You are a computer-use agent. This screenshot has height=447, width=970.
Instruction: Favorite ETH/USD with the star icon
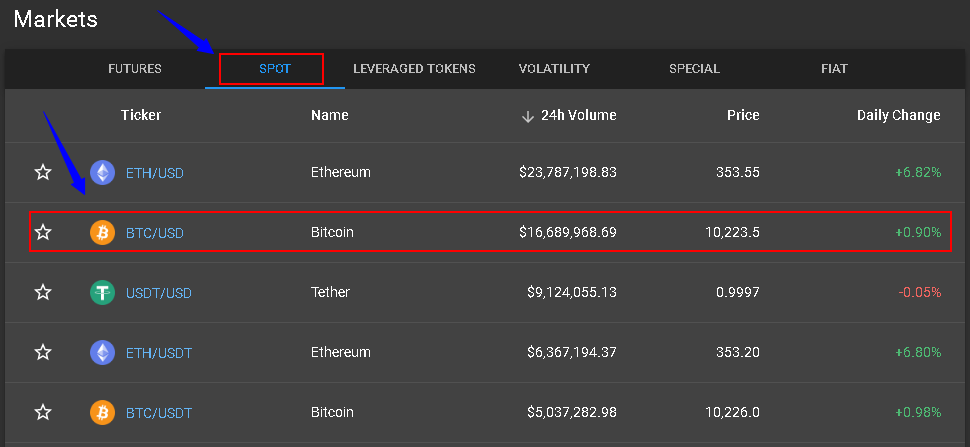43,173
